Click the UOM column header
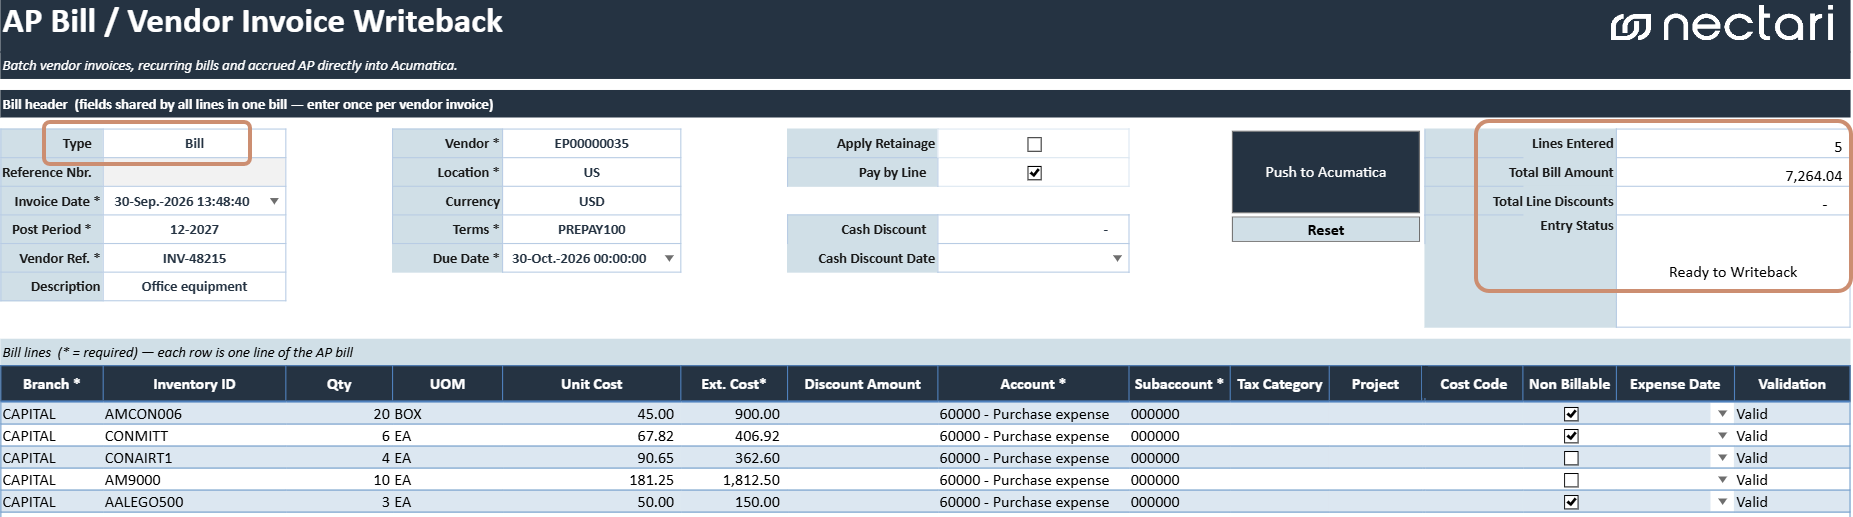 [x=447, y=384]
